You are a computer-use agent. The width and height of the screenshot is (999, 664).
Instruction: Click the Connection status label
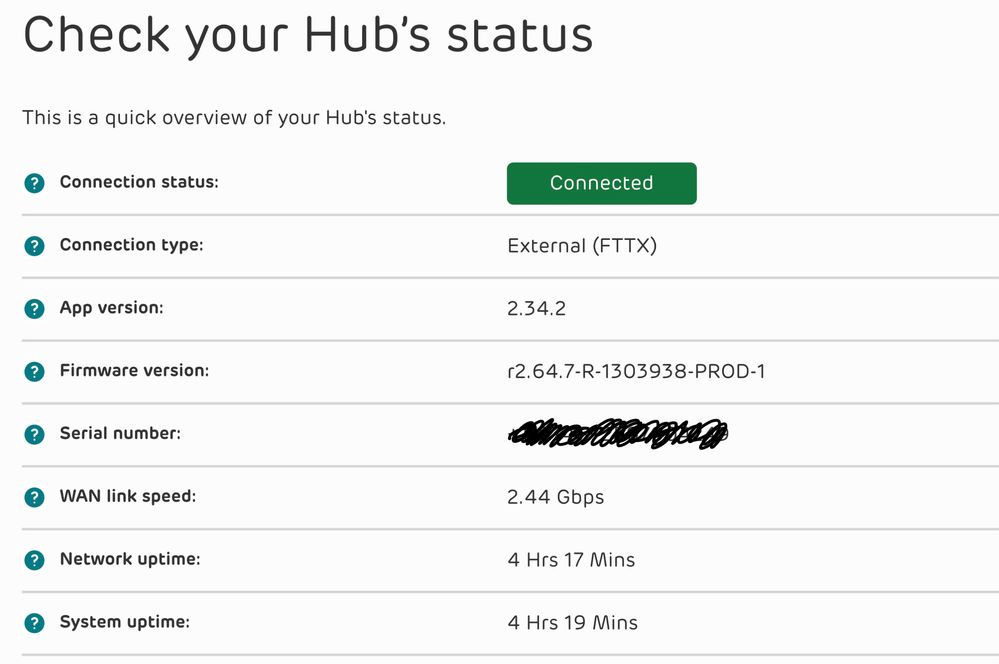[x=139, y=182]
